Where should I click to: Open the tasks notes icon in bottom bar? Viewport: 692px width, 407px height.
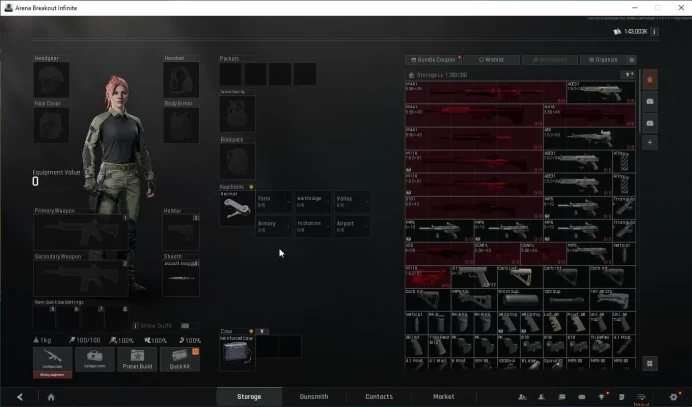[621, 397]
